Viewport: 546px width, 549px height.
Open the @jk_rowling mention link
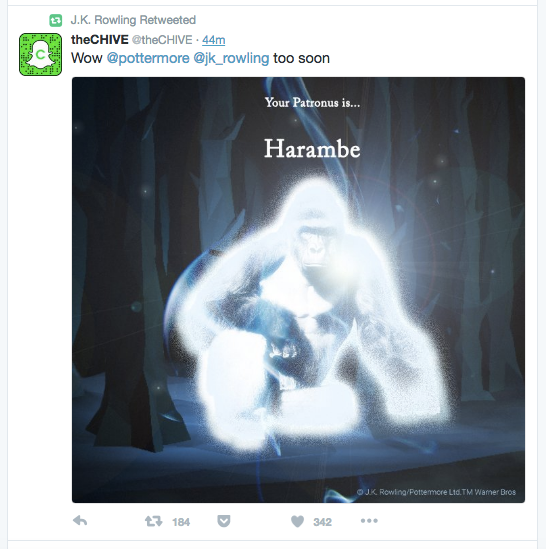pos(231,58)
